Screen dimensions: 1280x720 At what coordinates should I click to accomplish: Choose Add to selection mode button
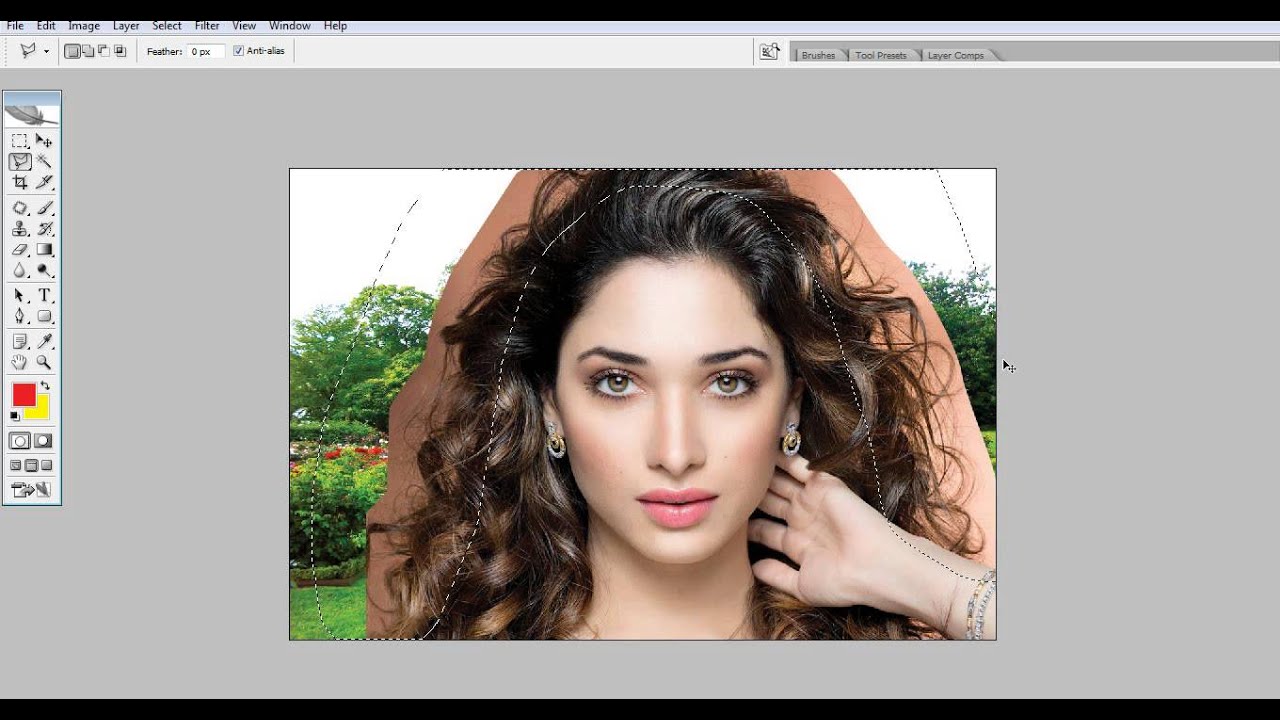[x=88, y=51]
